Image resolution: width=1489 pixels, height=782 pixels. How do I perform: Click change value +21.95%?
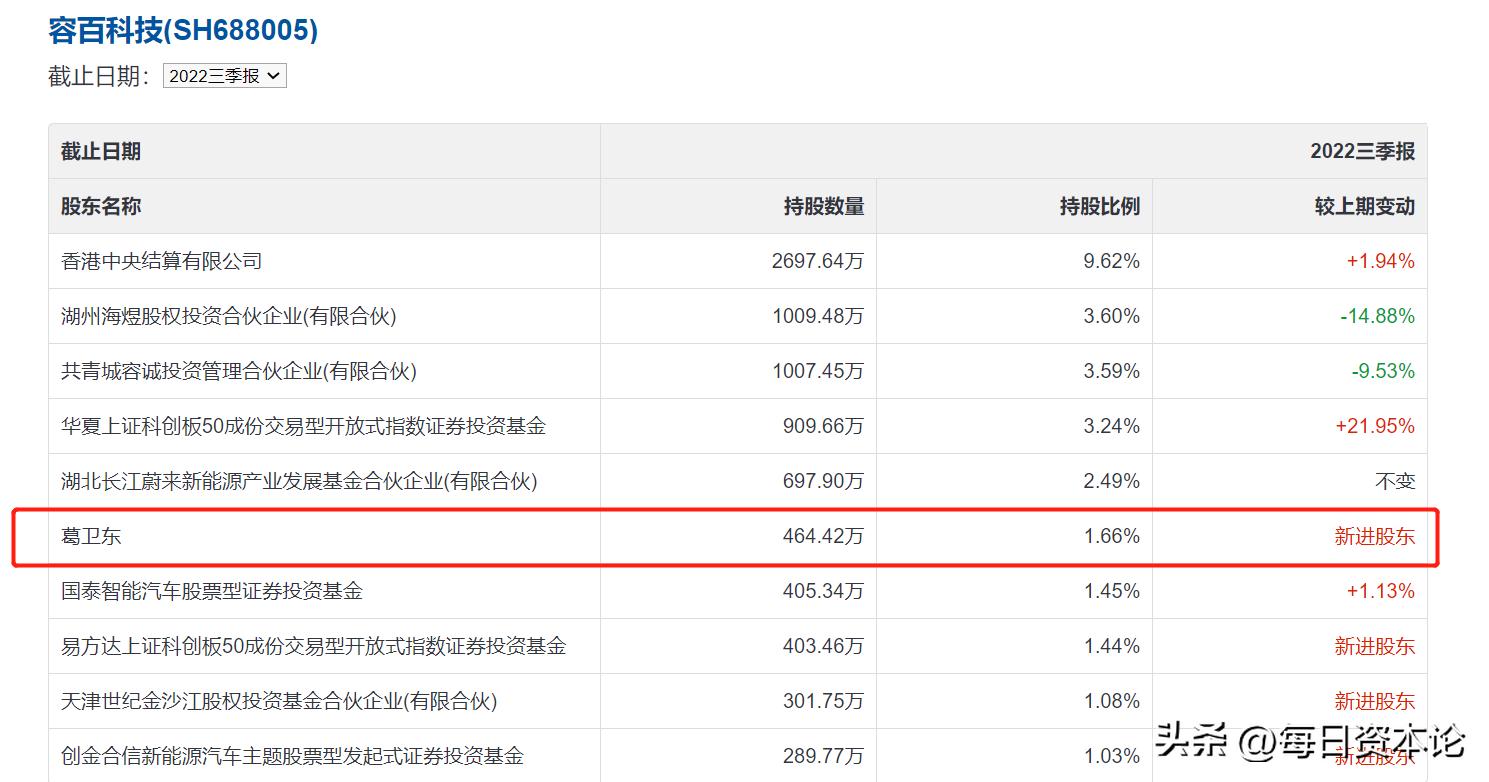point(1375,427)
